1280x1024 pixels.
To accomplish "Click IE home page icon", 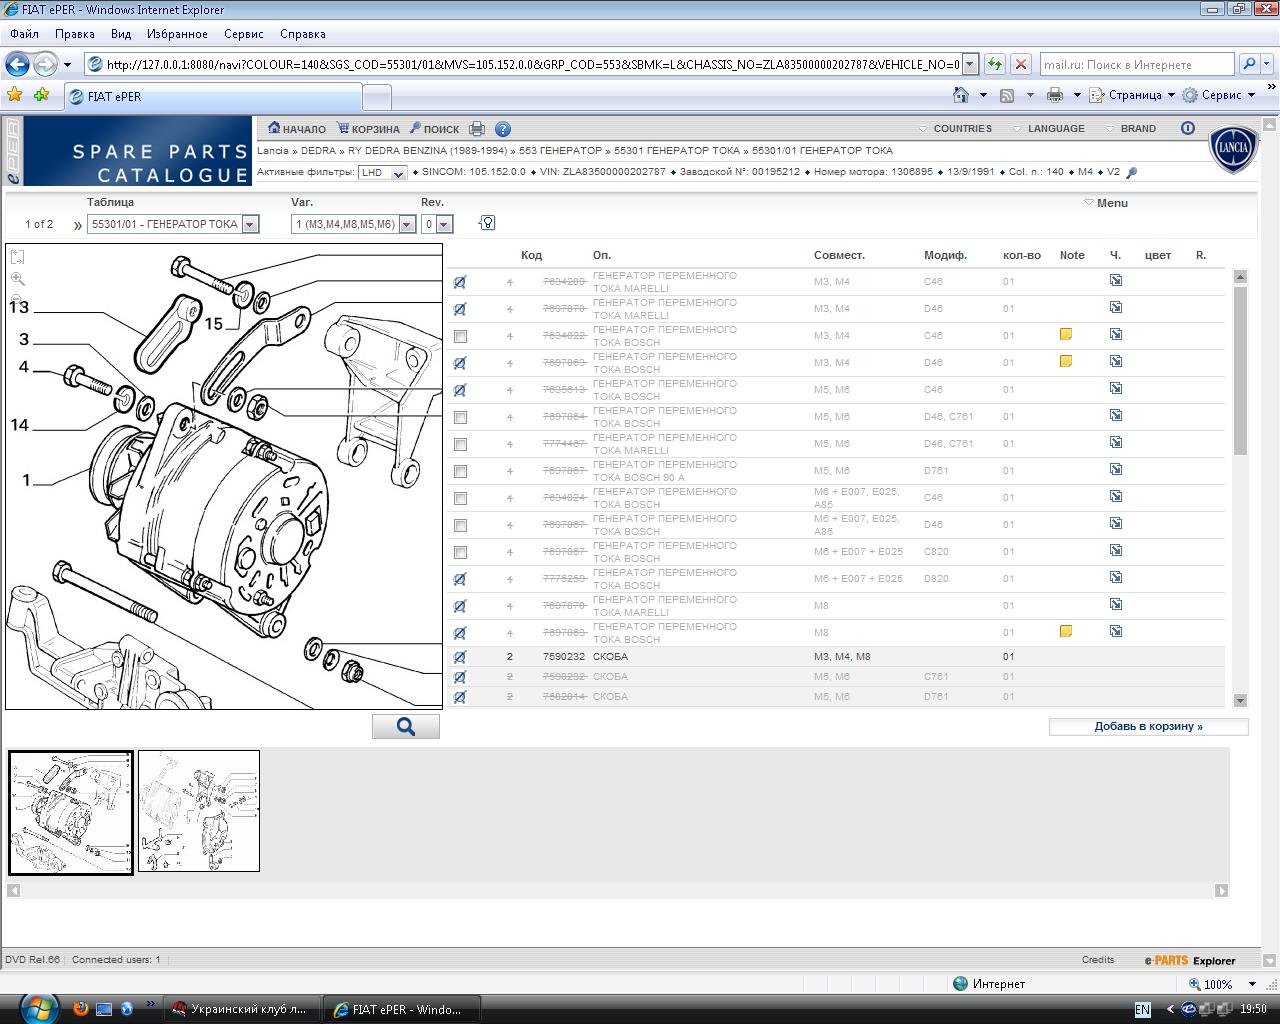I will (x=961, y=95).
